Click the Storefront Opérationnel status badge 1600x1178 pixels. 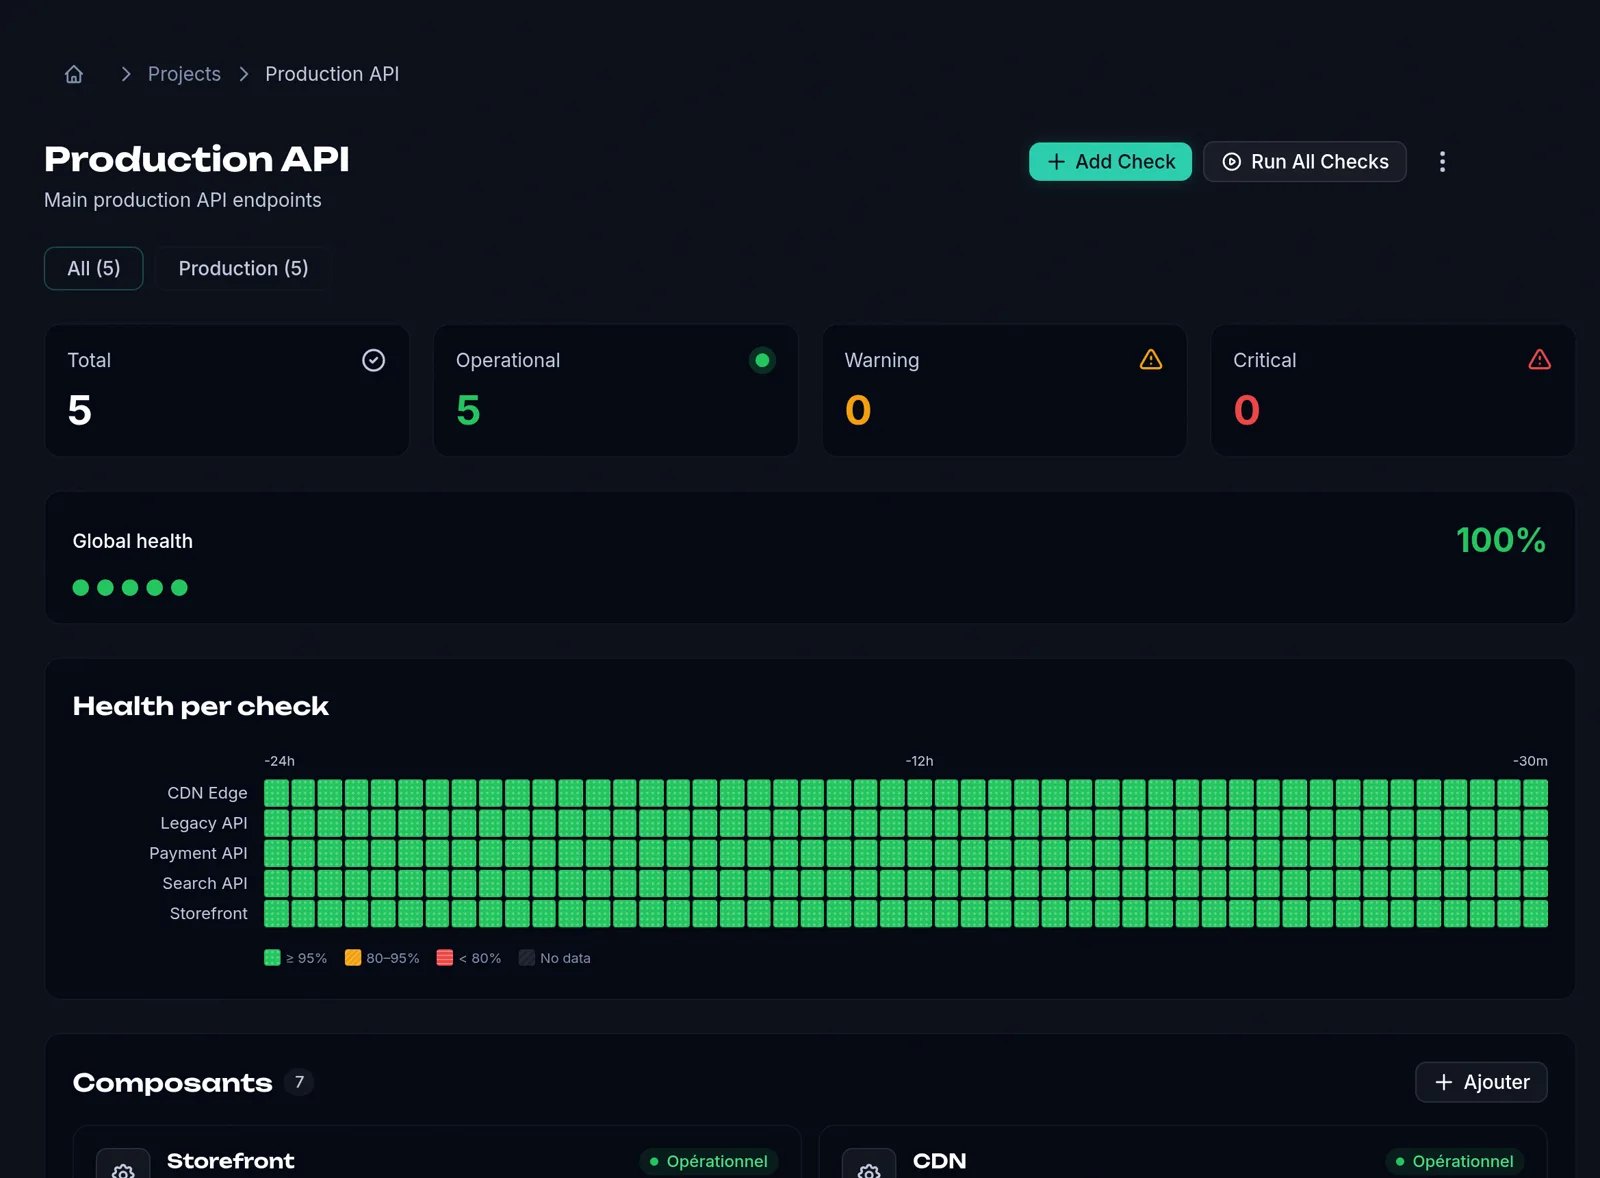click(709, 1161)
